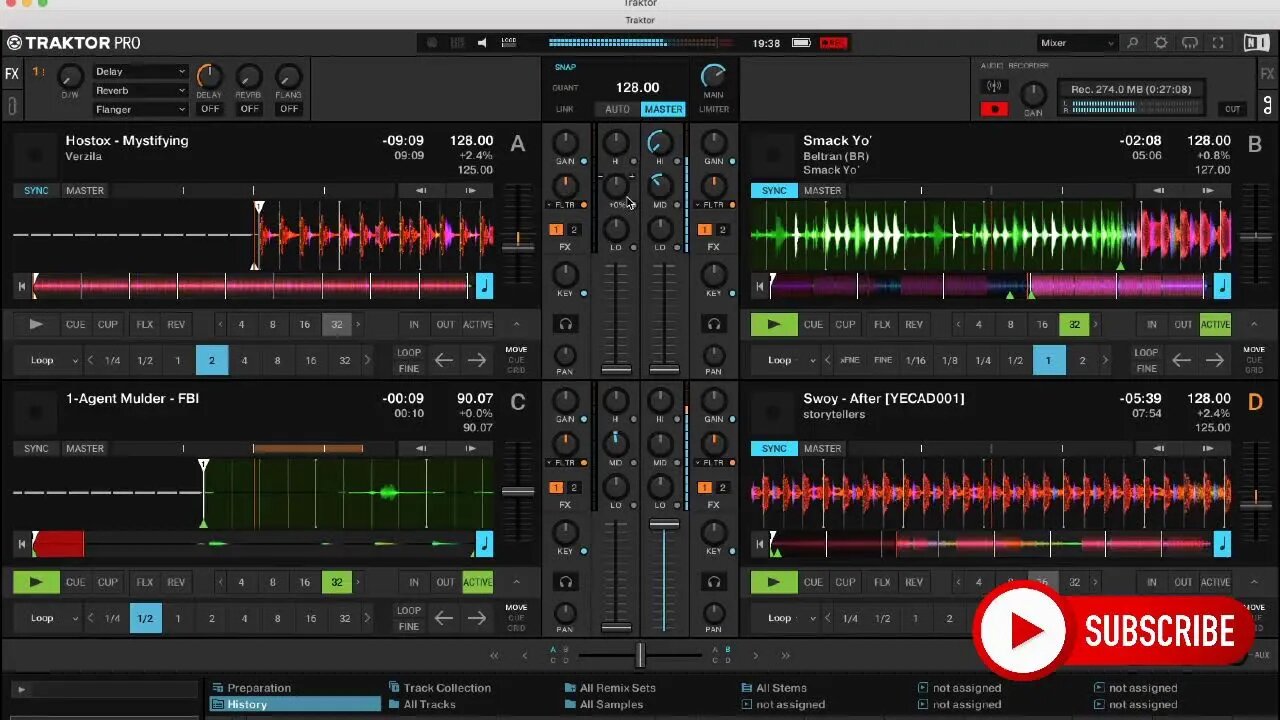Click FLX button on Deck B
Viewport: 1280px width, 720px height.
coord(882,325)
